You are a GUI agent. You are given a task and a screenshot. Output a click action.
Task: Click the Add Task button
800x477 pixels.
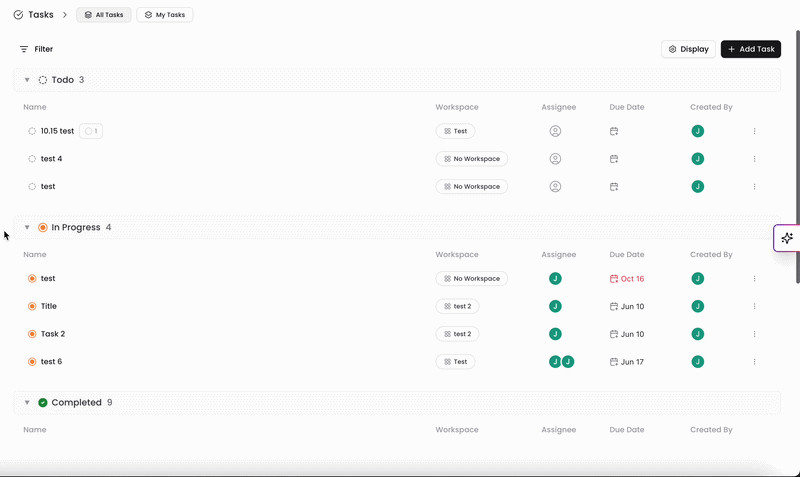click(x=751, y=49)
